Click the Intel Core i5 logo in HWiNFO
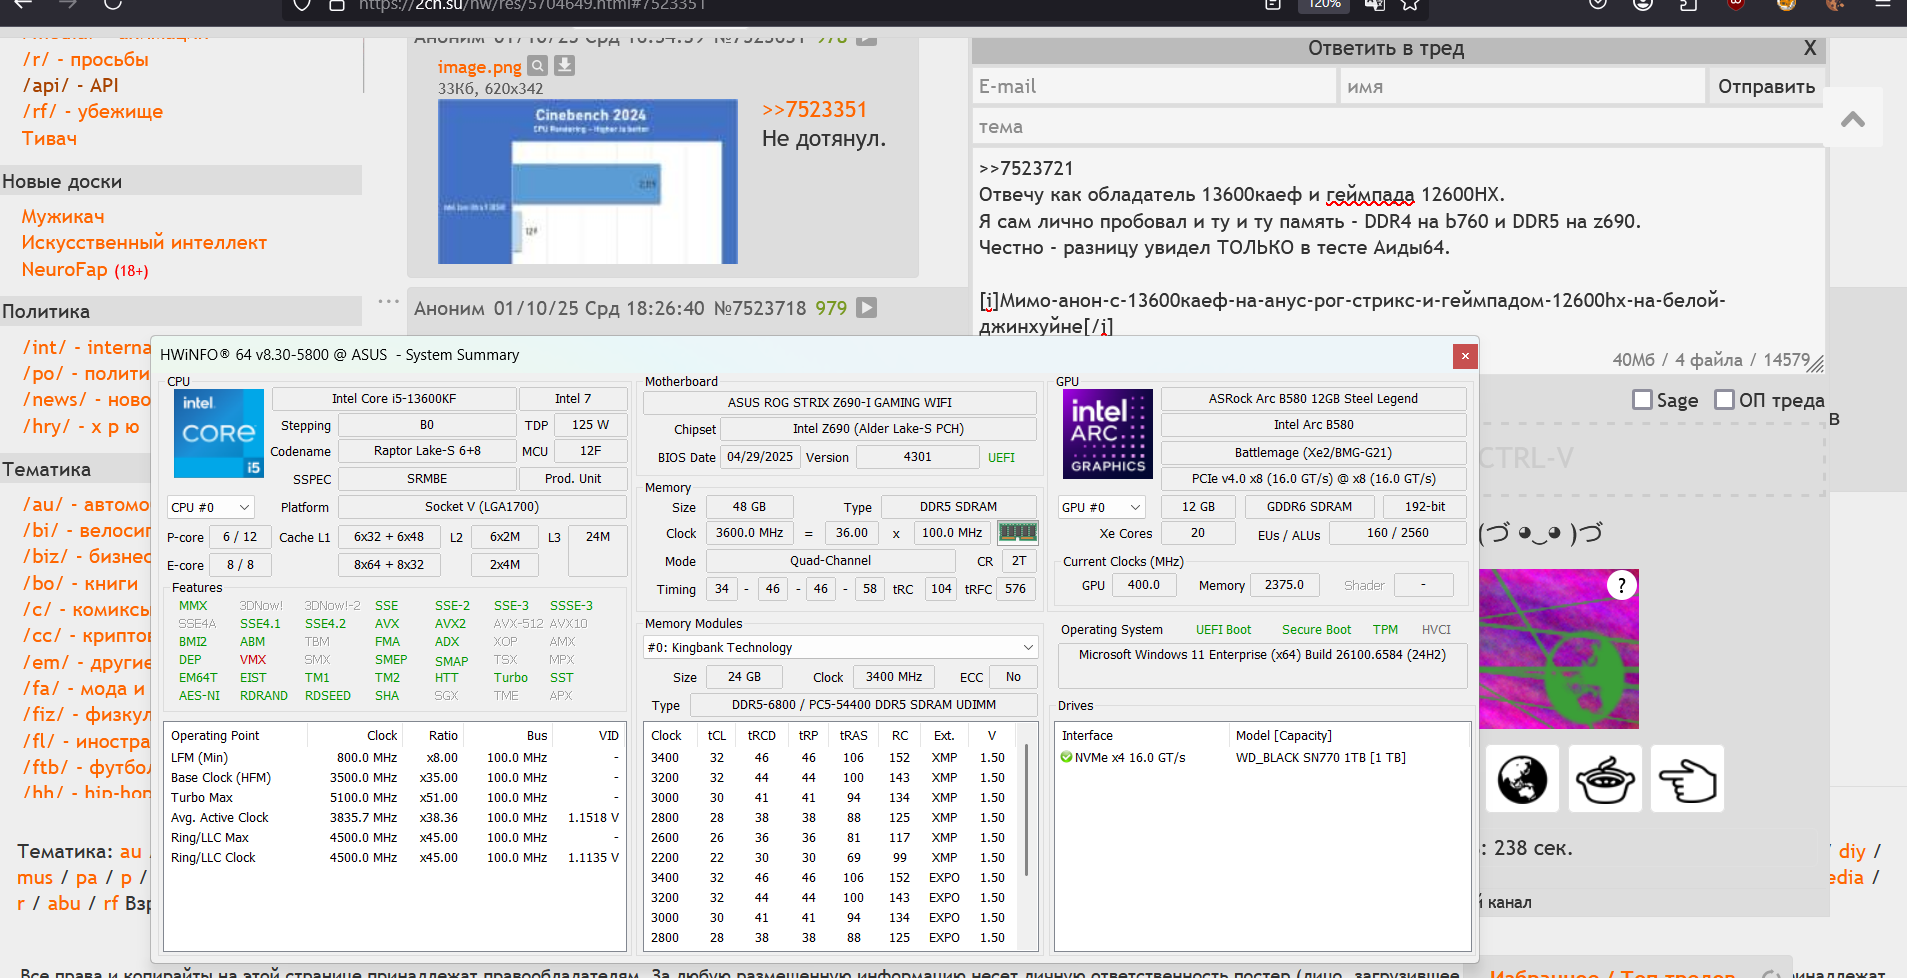 219,433
